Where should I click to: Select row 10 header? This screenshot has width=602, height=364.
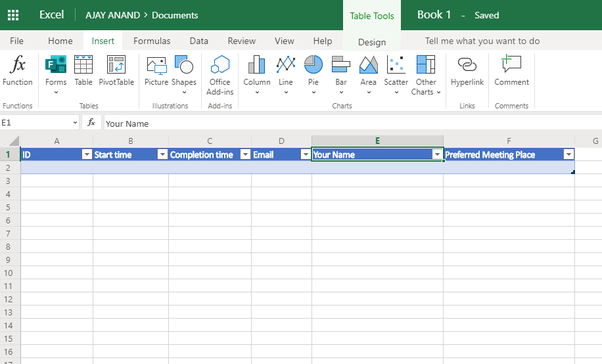pyautogui.click(x=8, y=273)
